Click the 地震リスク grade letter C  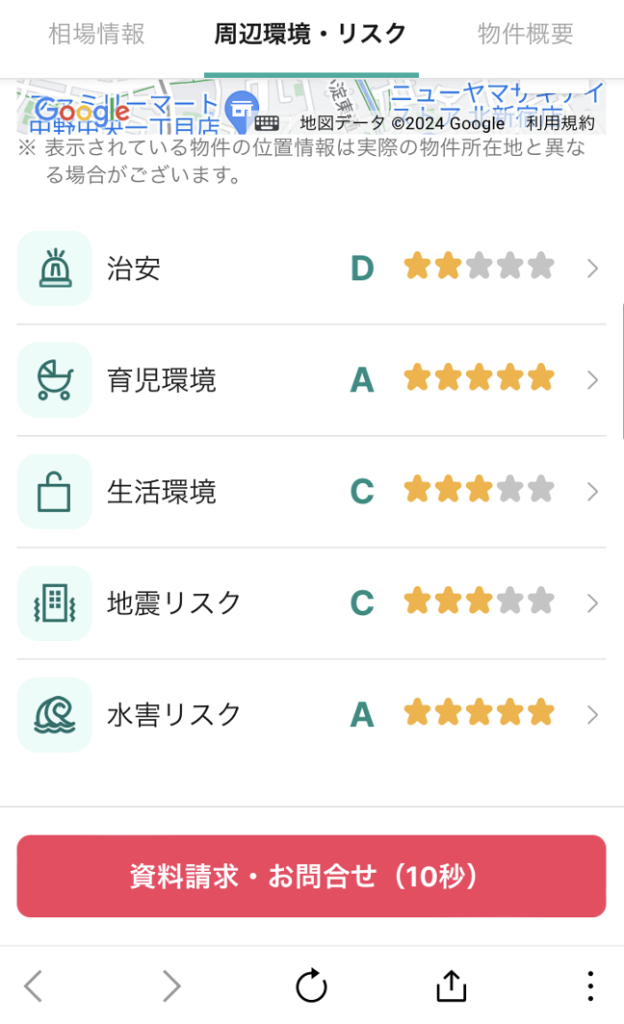[x=361, y=604]
